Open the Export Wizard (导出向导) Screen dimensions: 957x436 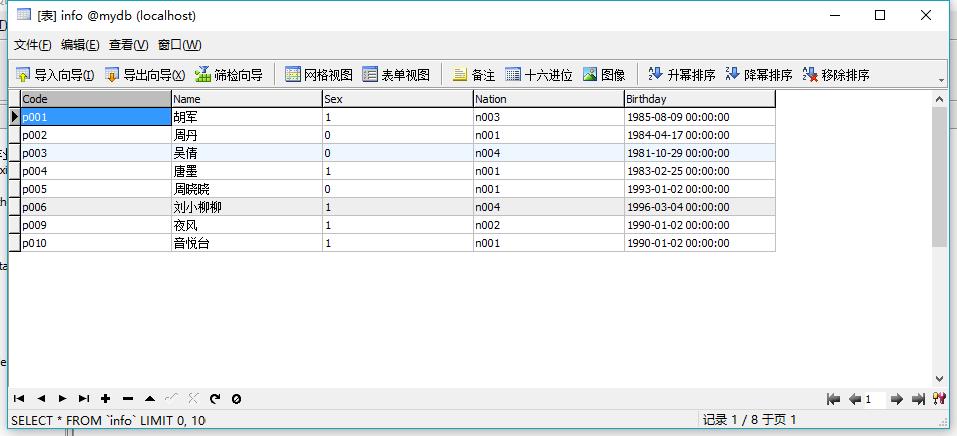click(x=145, y=75)
